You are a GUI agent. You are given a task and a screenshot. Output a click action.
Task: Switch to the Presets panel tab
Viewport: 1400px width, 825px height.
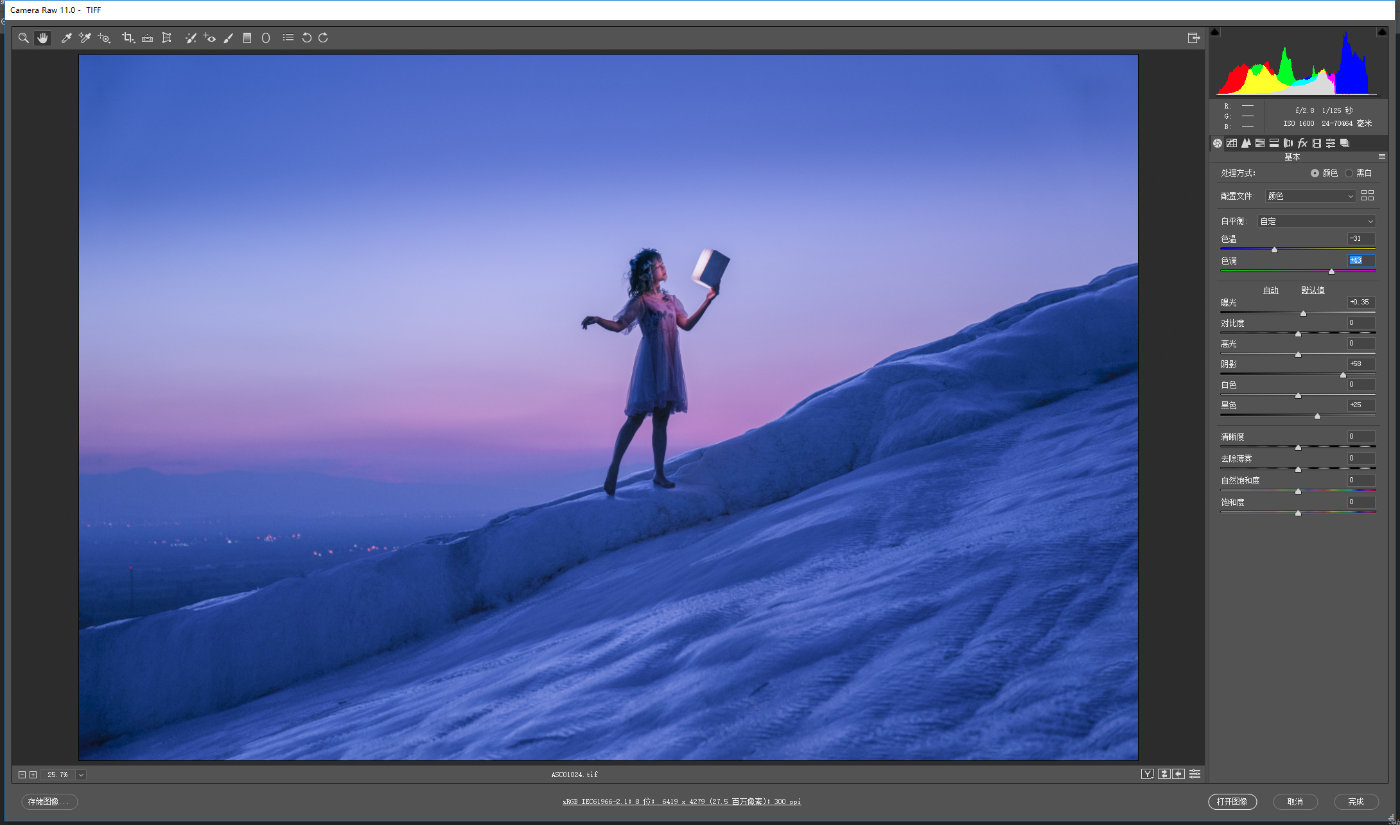1331,143
